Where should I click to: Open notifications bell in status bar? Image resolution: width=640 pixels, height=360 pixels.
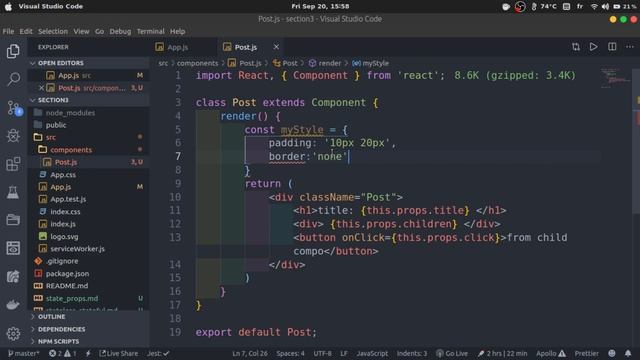[x=628, y=353]
